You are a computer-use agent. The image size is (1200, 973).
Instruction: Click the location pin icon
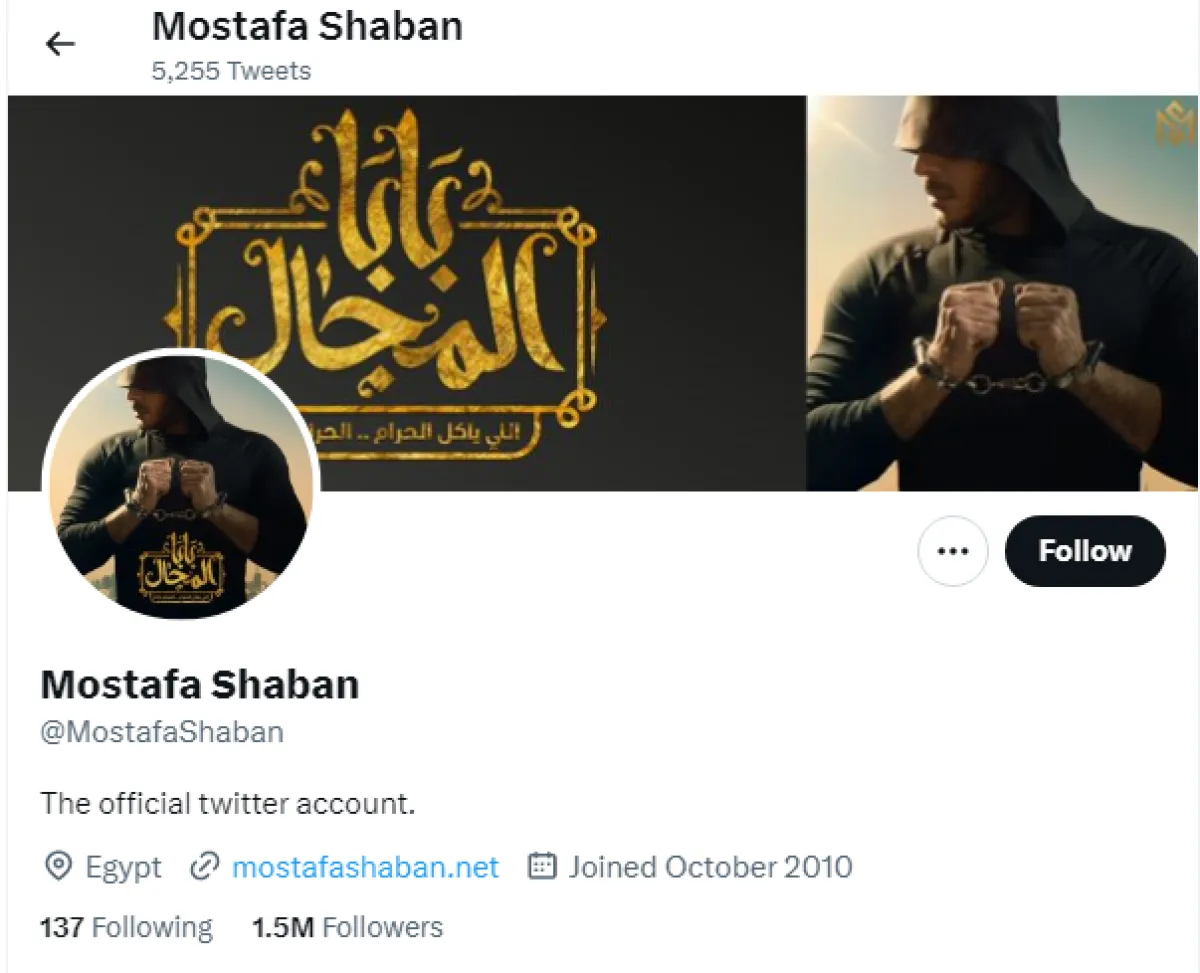pyautogui.click(x=58, y=866)
